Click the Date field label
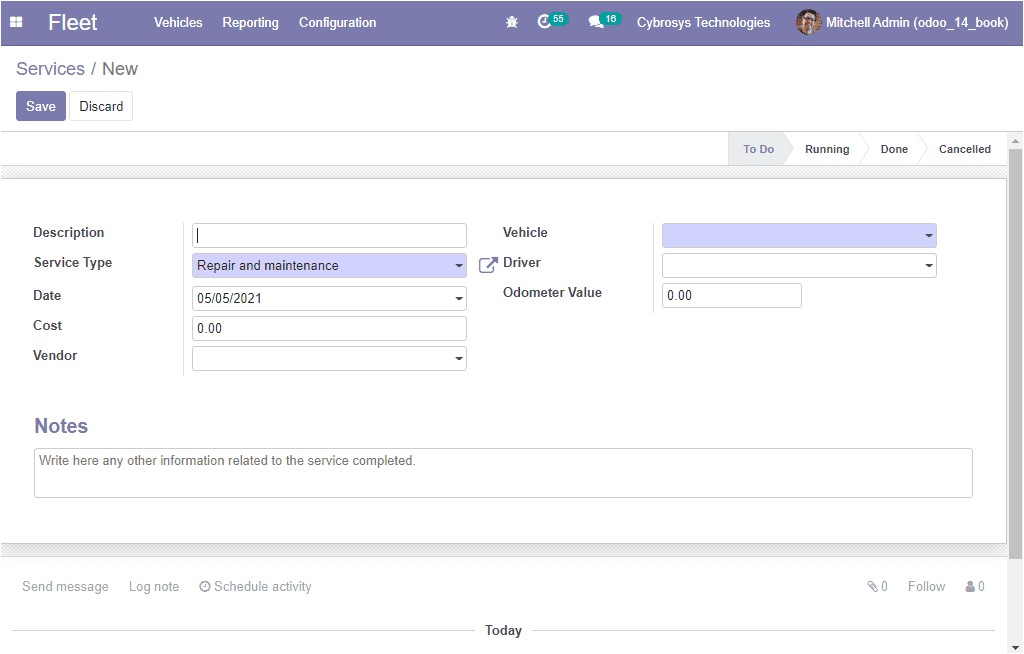The image size is (1024, 654). coord(47,295)
